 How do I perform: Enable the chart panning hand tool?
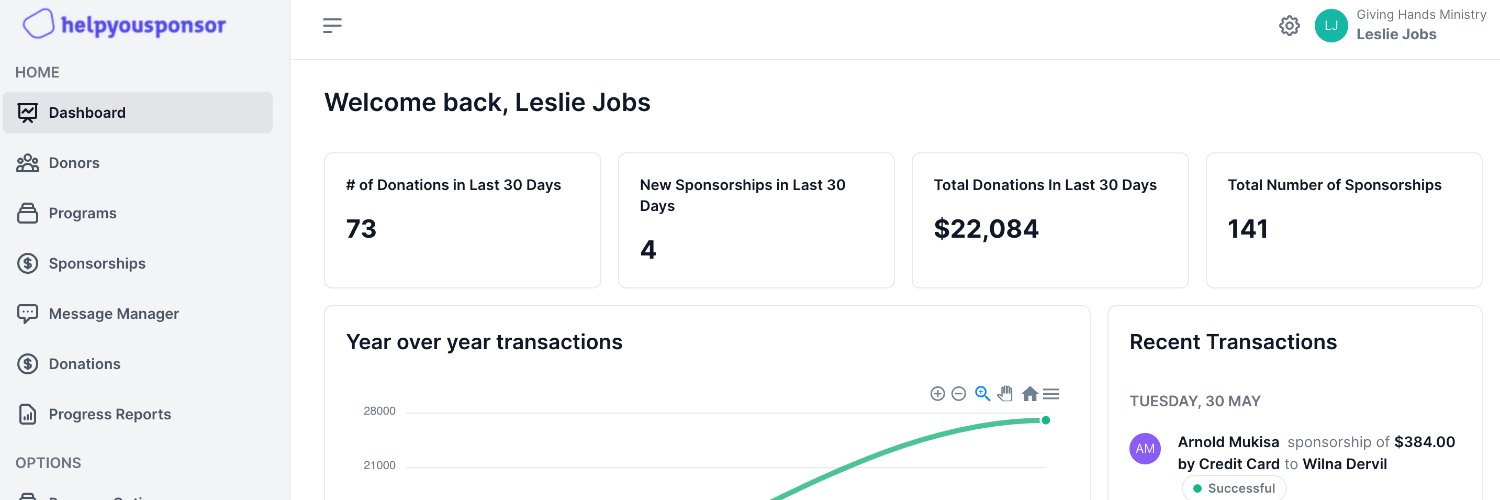1005,394
